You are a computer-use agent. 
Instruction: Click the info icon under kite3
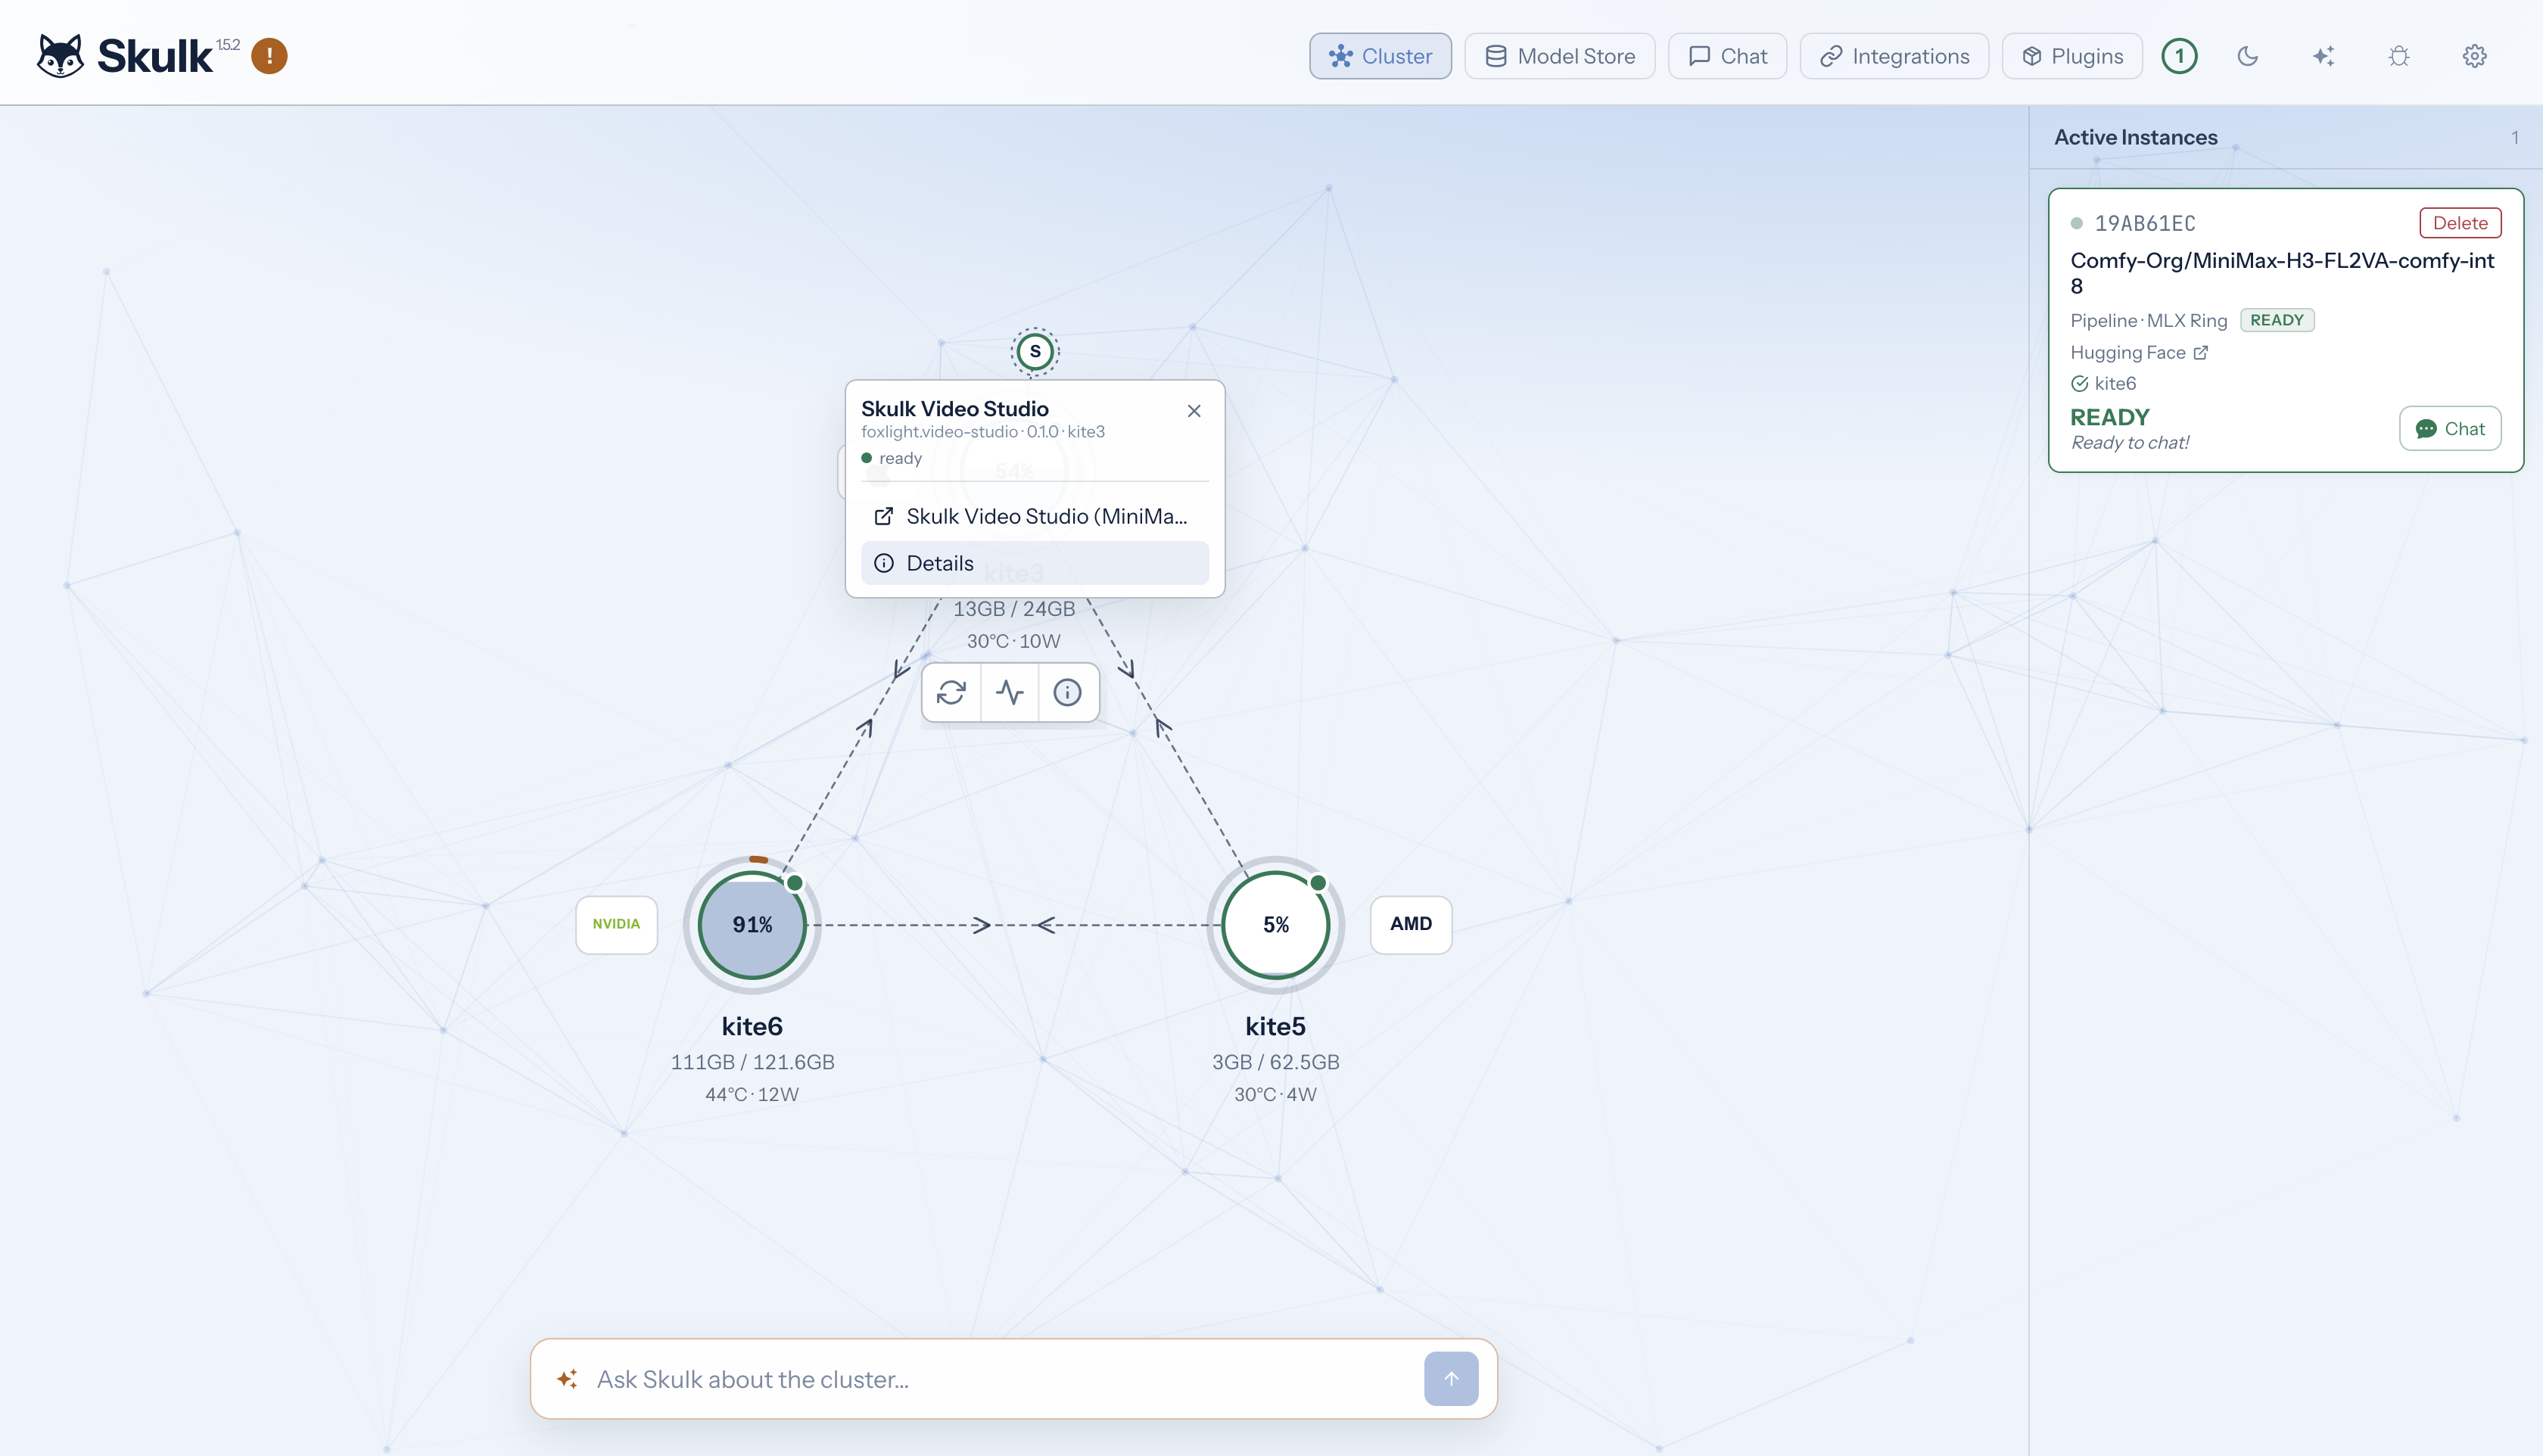tap(1067, 692)
